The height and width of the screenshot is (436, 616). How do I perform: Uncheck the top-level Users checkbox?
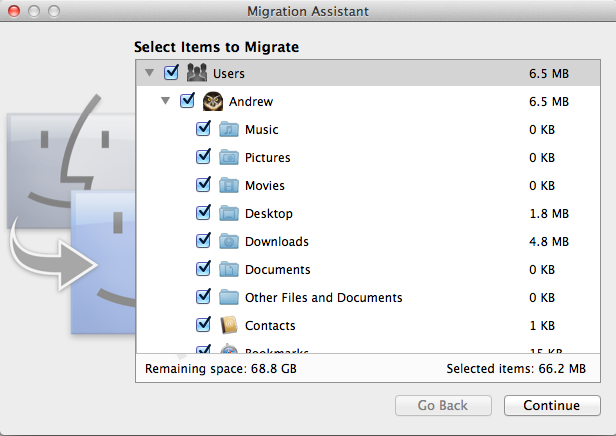point(171,73)
